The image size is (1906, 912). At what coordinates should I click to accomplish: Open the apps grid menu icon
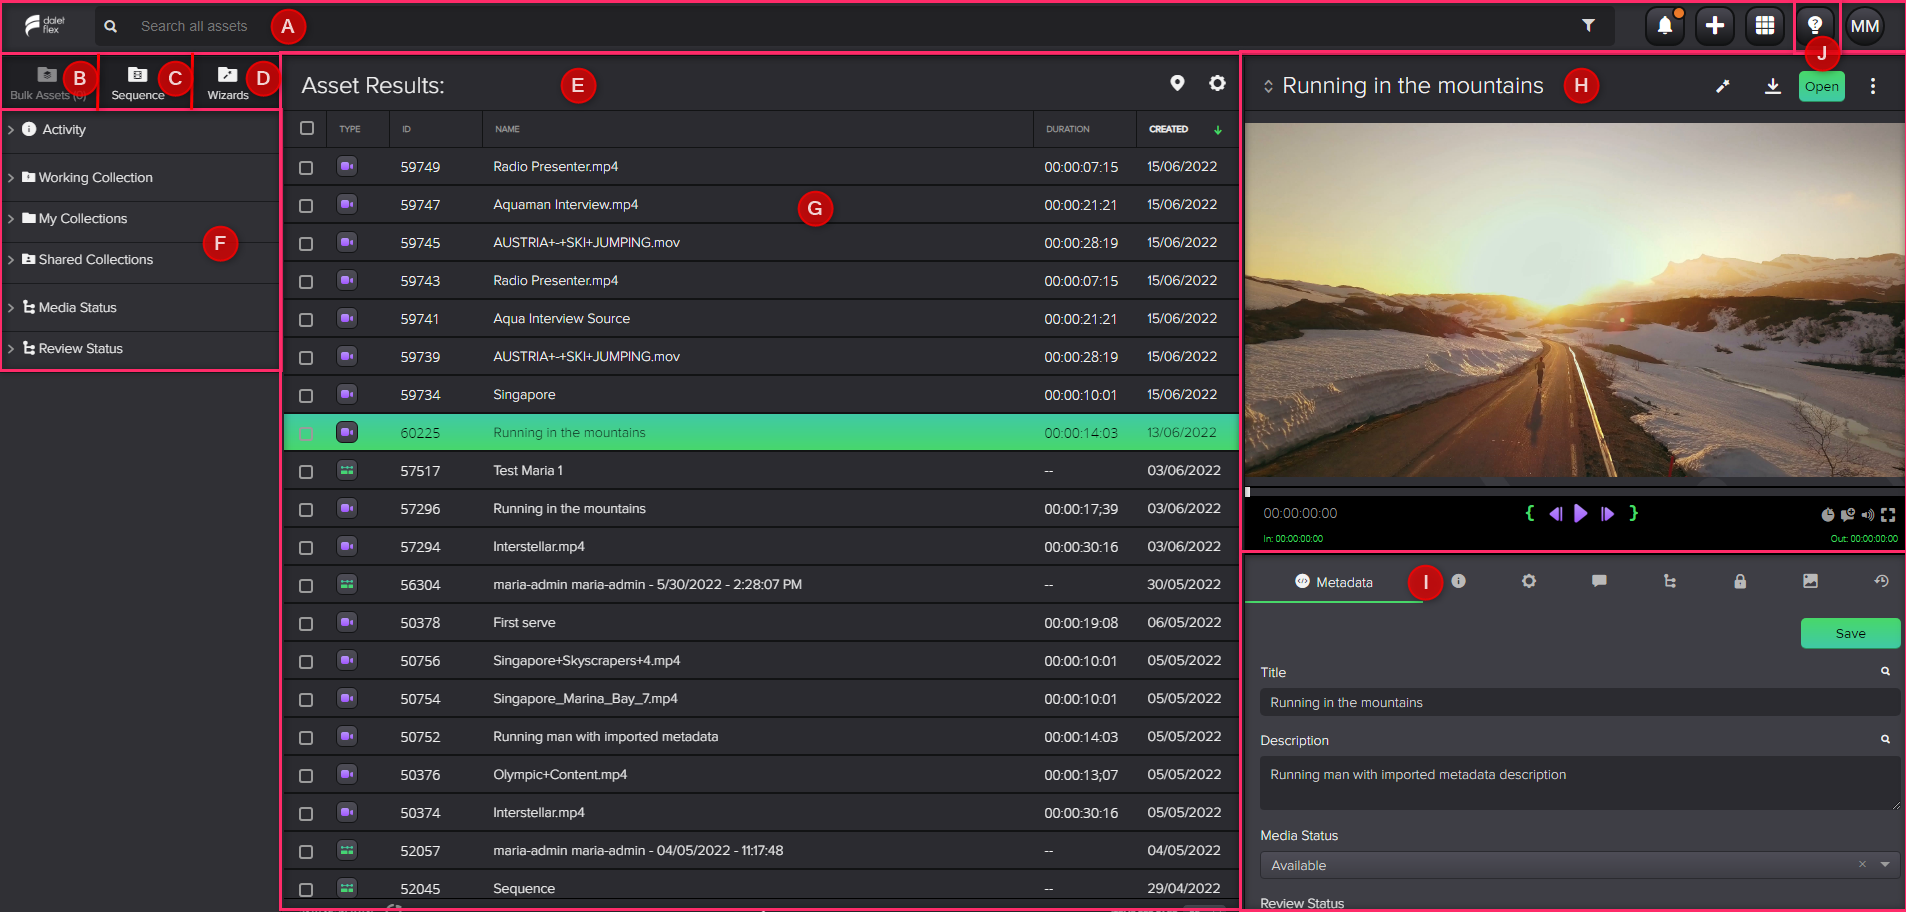[x=1765, y=26]
